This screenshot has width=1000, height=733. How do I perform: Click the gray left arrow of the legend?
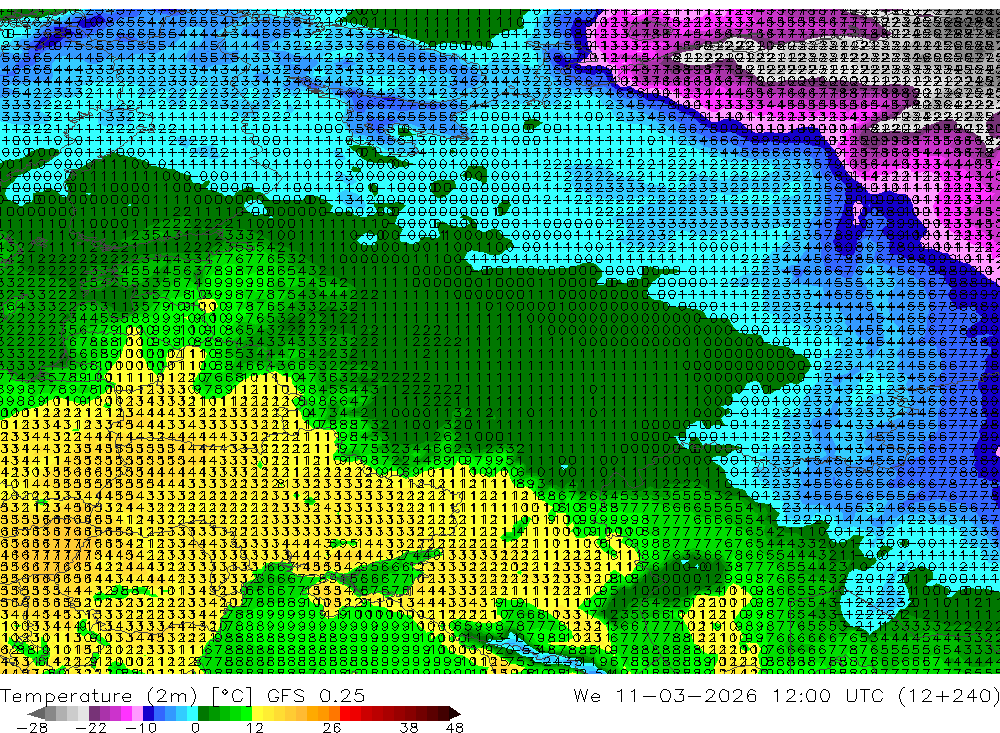point(36,713)
